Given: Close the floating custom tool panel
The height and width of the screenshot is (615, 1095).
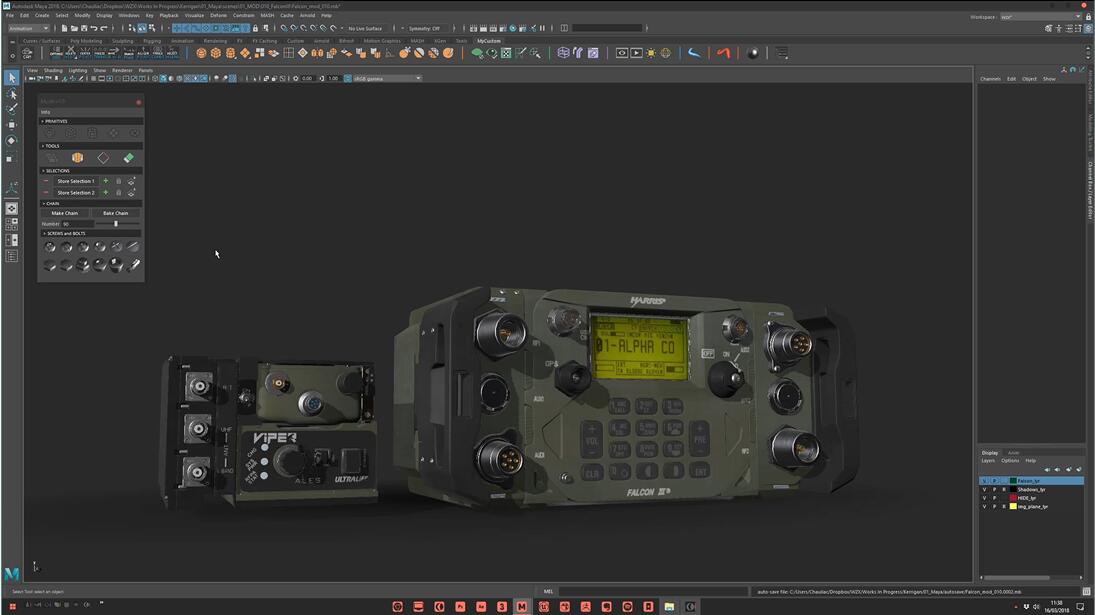Looking at the screenshot, I should tap(138, 102).
